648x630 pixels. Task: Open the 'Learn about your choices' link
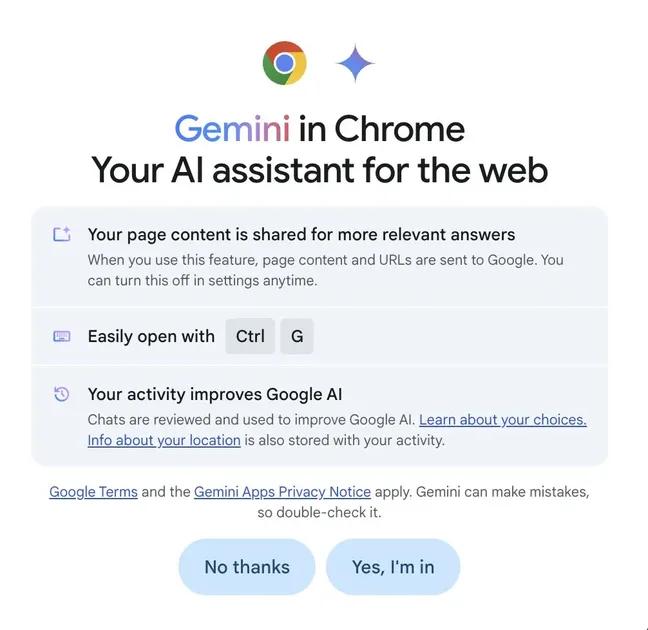tap(502, 420)
